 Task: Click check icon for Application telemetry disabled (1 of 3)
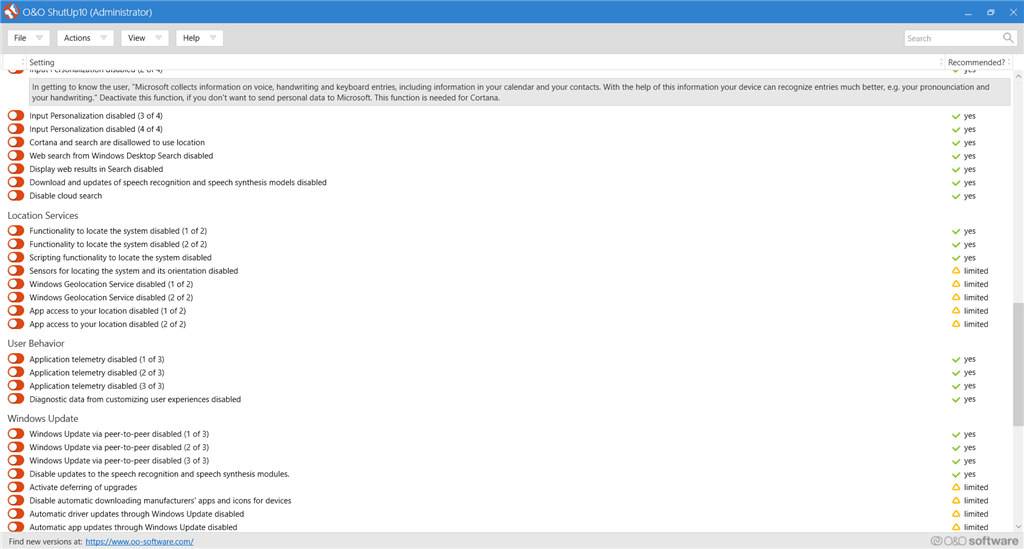click(x=956, y=360)
